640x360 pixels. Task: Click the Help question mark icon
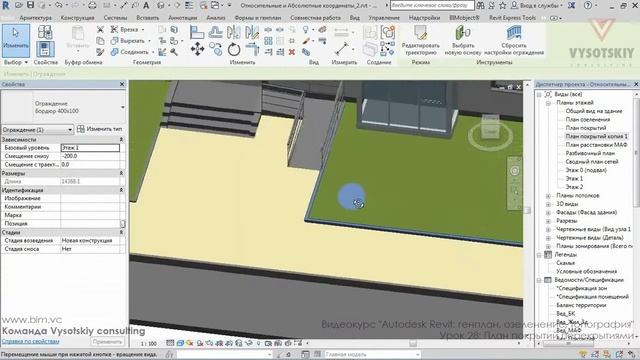[x=588, y=5]
